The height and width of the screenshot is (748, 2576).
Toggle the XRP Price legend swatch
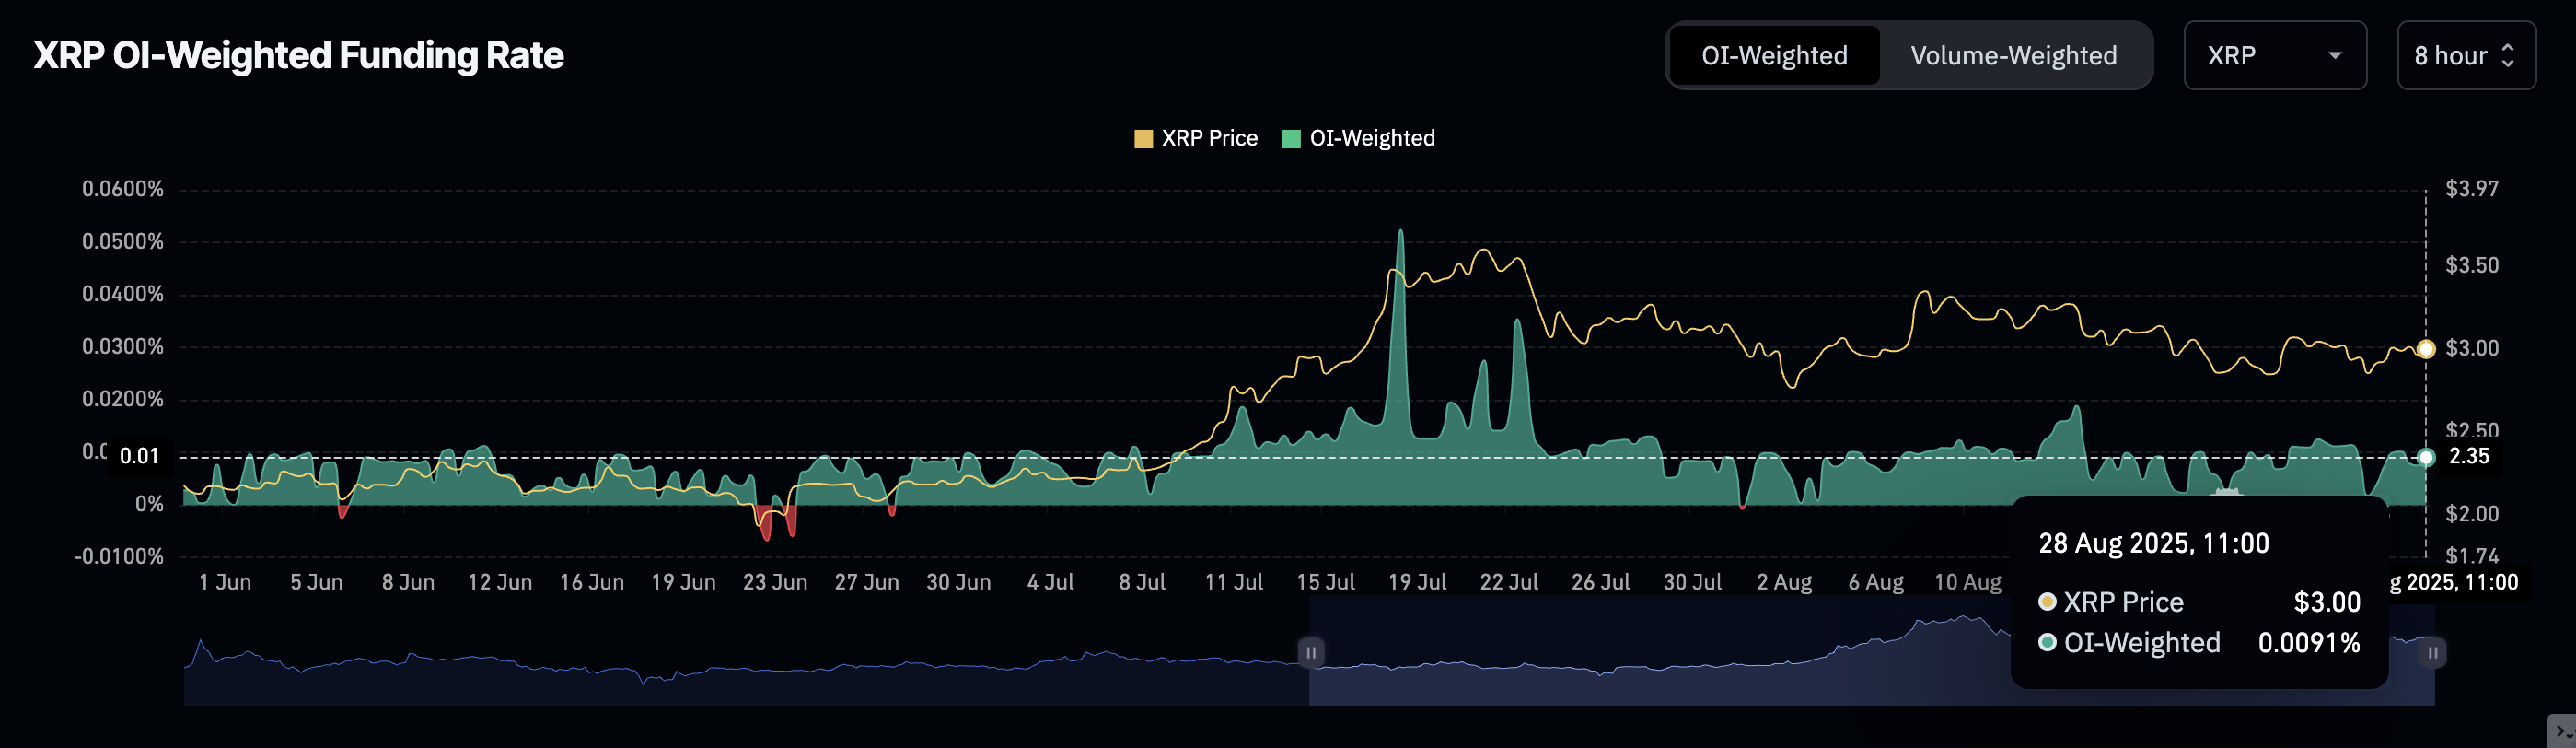pos(1143,139)
